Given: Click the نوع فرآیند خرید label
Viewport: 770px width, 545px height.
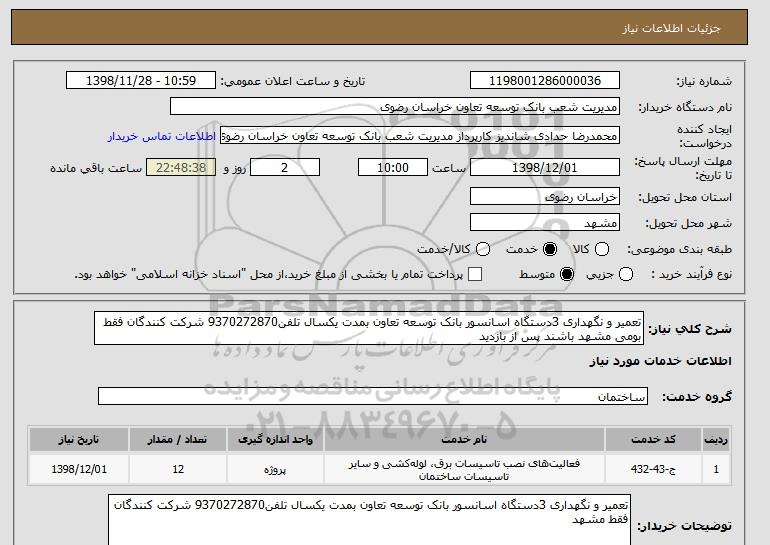Looking at the screenshot, I should coord(691,274).
